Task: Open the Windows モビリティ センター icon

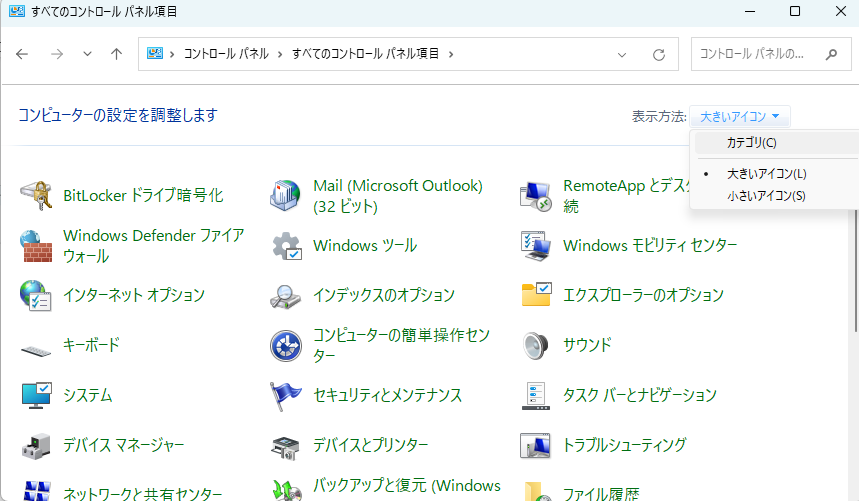Action: (535, 246)
